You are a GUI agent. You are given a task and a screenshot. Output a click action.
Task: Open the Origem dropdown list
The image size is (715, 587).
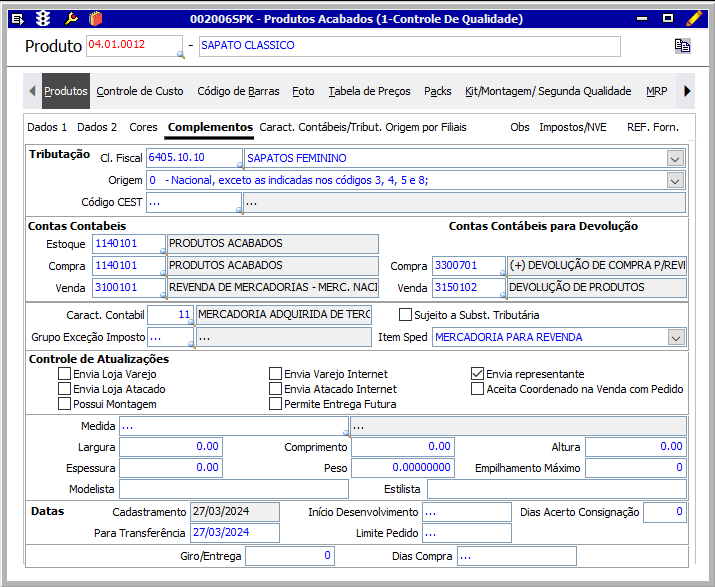675,180
